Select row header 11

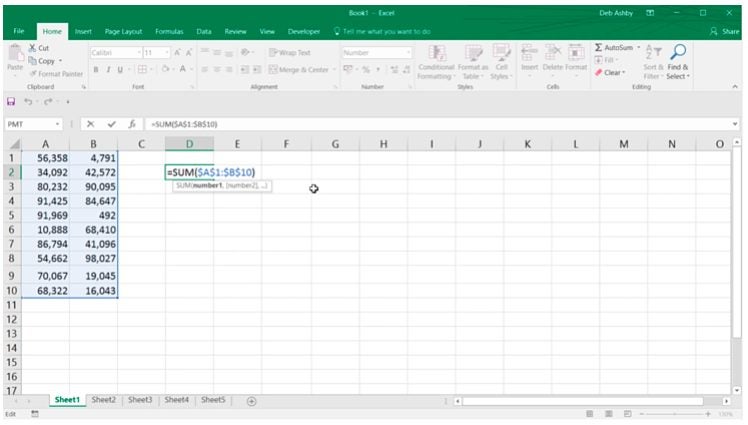[x=11, y=305]
